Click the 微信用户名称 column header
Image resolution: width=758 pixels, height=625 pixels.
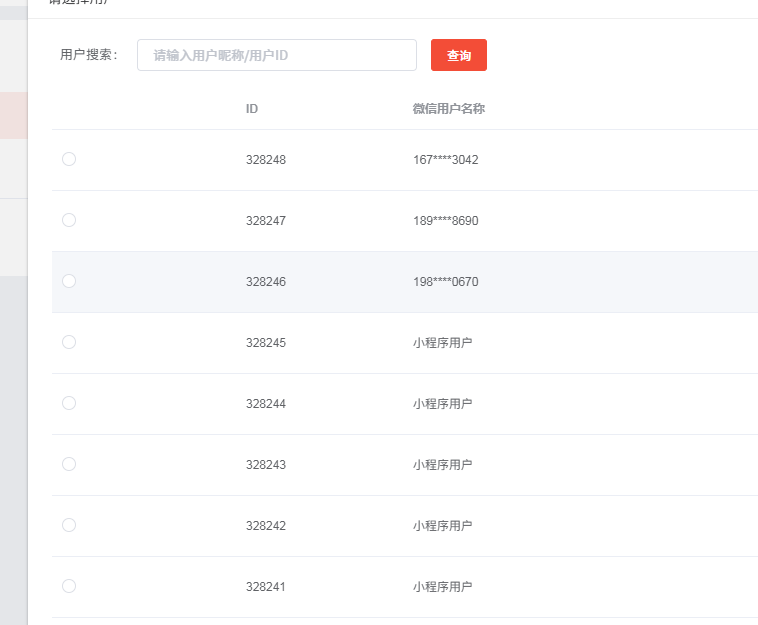448,109
